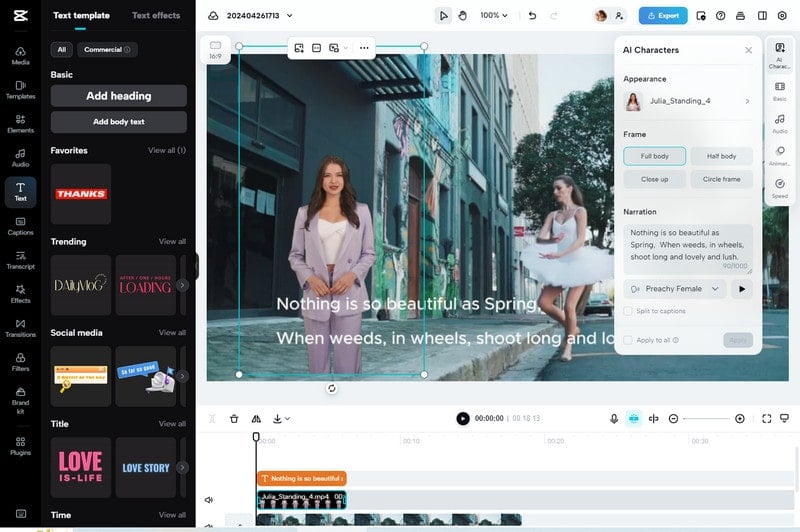Open the 100% zoom level dropdown
The height and width of the screenshot is (532, 800).
tap(494, 16)
